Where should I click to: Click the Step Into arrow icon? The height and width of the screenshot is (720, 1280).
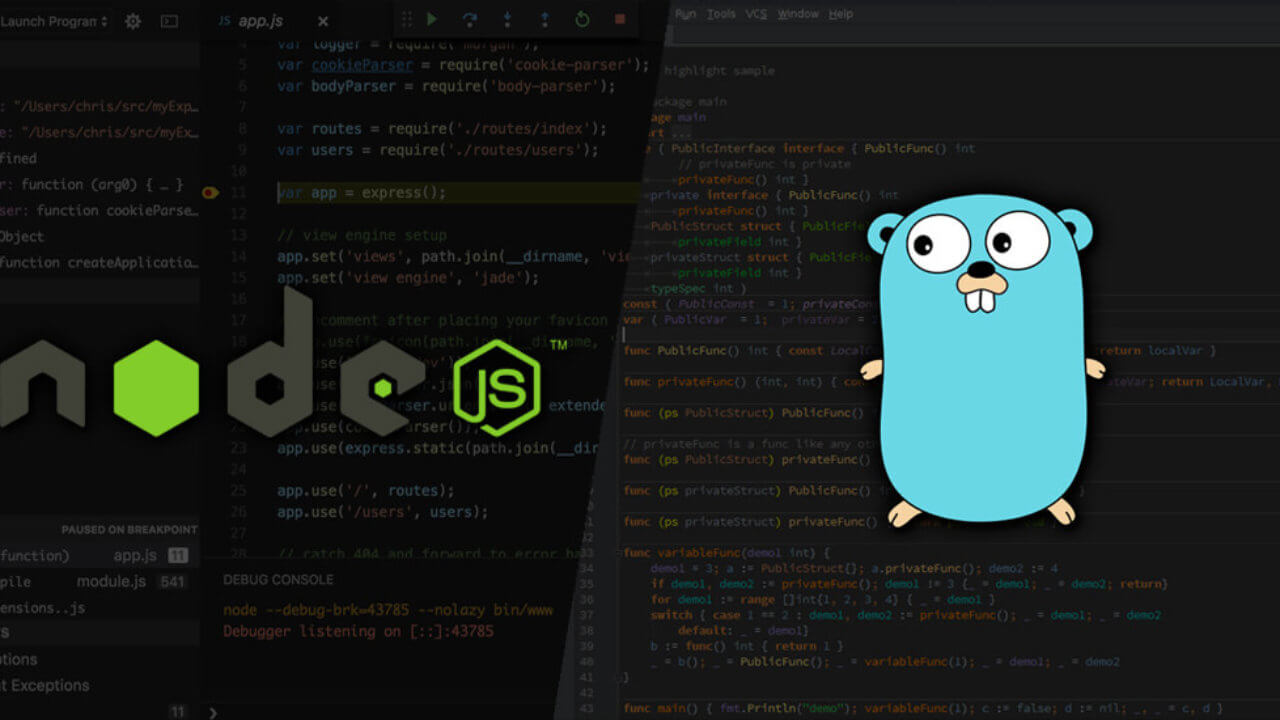[507, 19]
